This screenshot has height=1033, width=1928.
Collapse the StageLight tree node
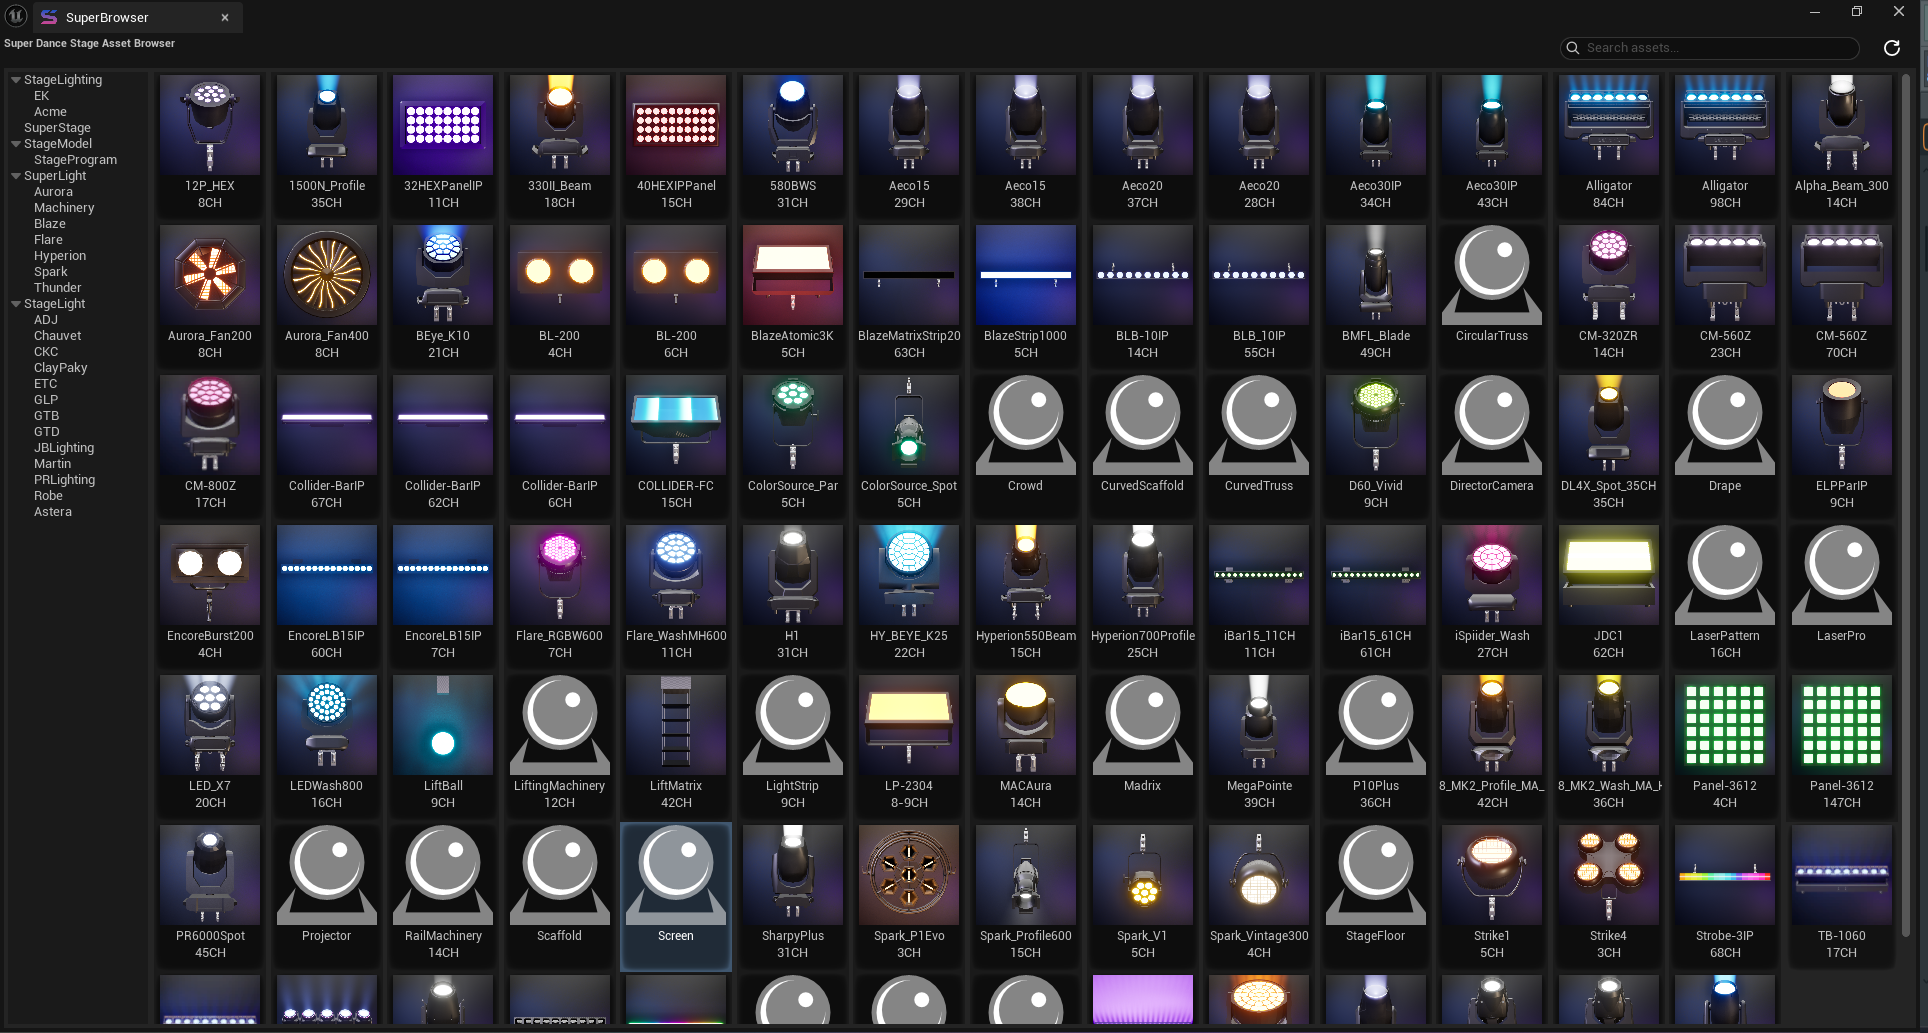pos(15,304)
